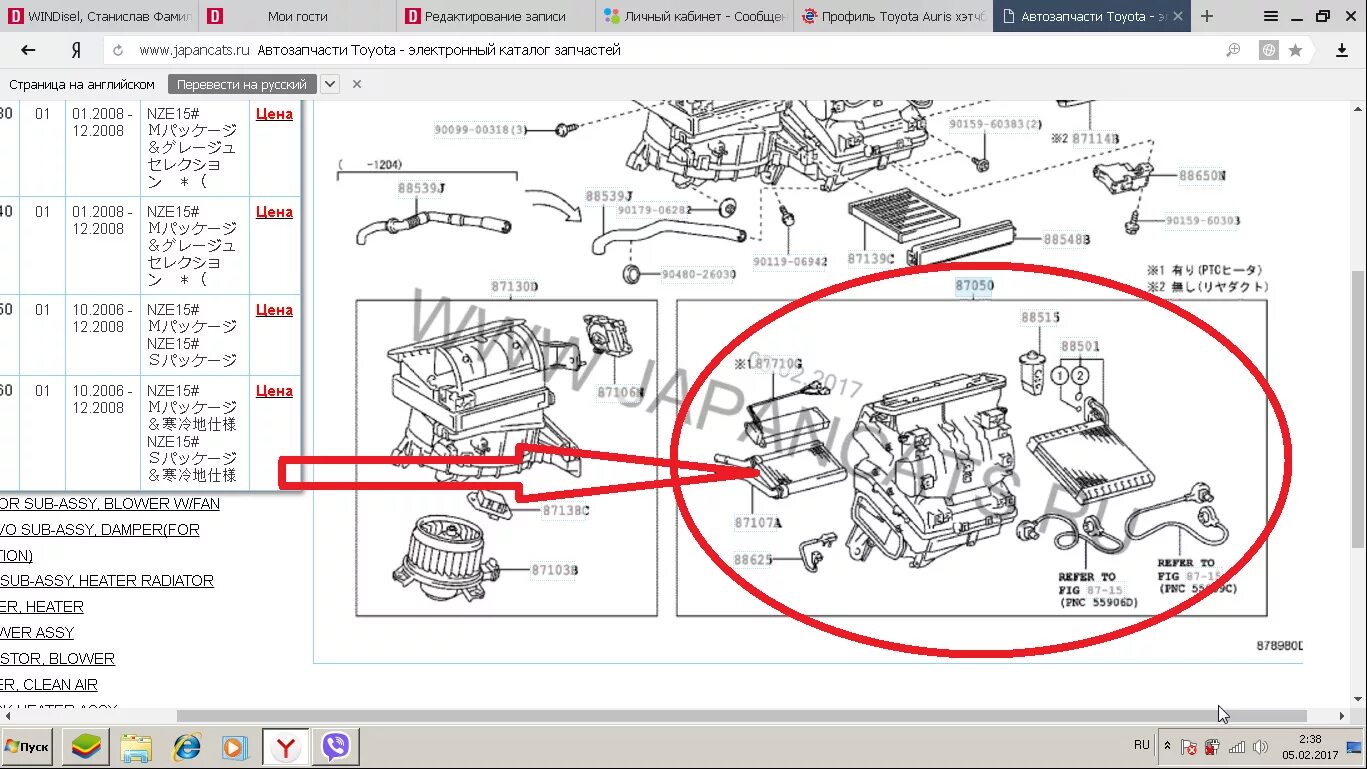
Task: Open SUB-ASSY, HEATER RADIATOR link
Action: pyautogui.click(x=107, y=581)
